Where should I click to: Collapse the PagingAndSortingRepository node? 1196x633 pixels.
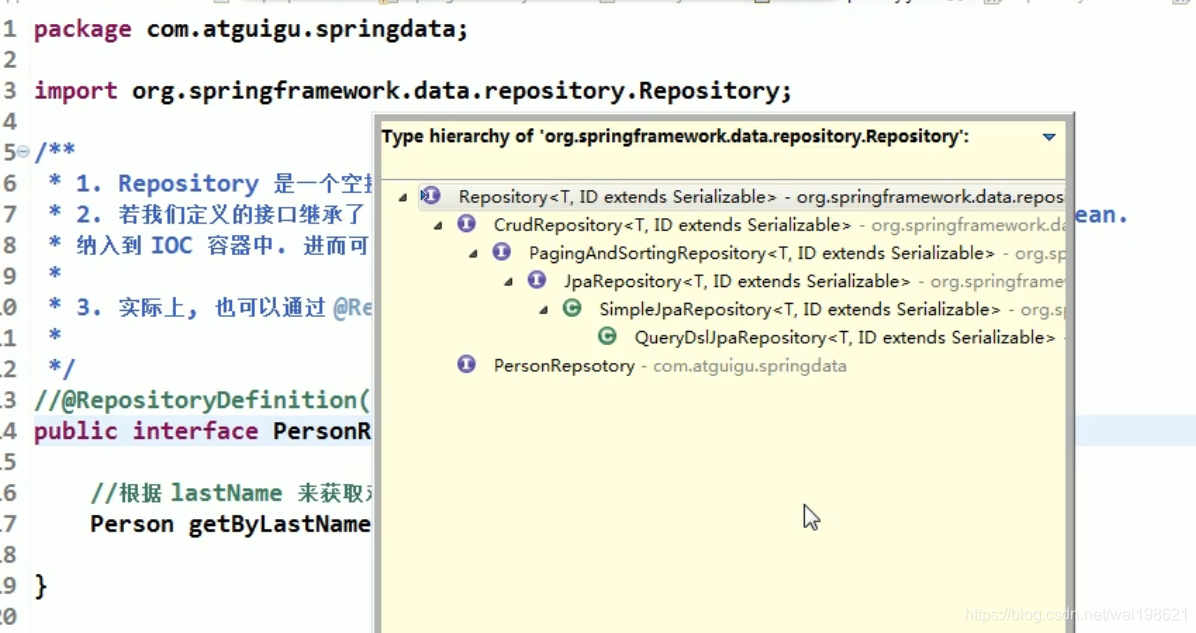tap(473, 254)
